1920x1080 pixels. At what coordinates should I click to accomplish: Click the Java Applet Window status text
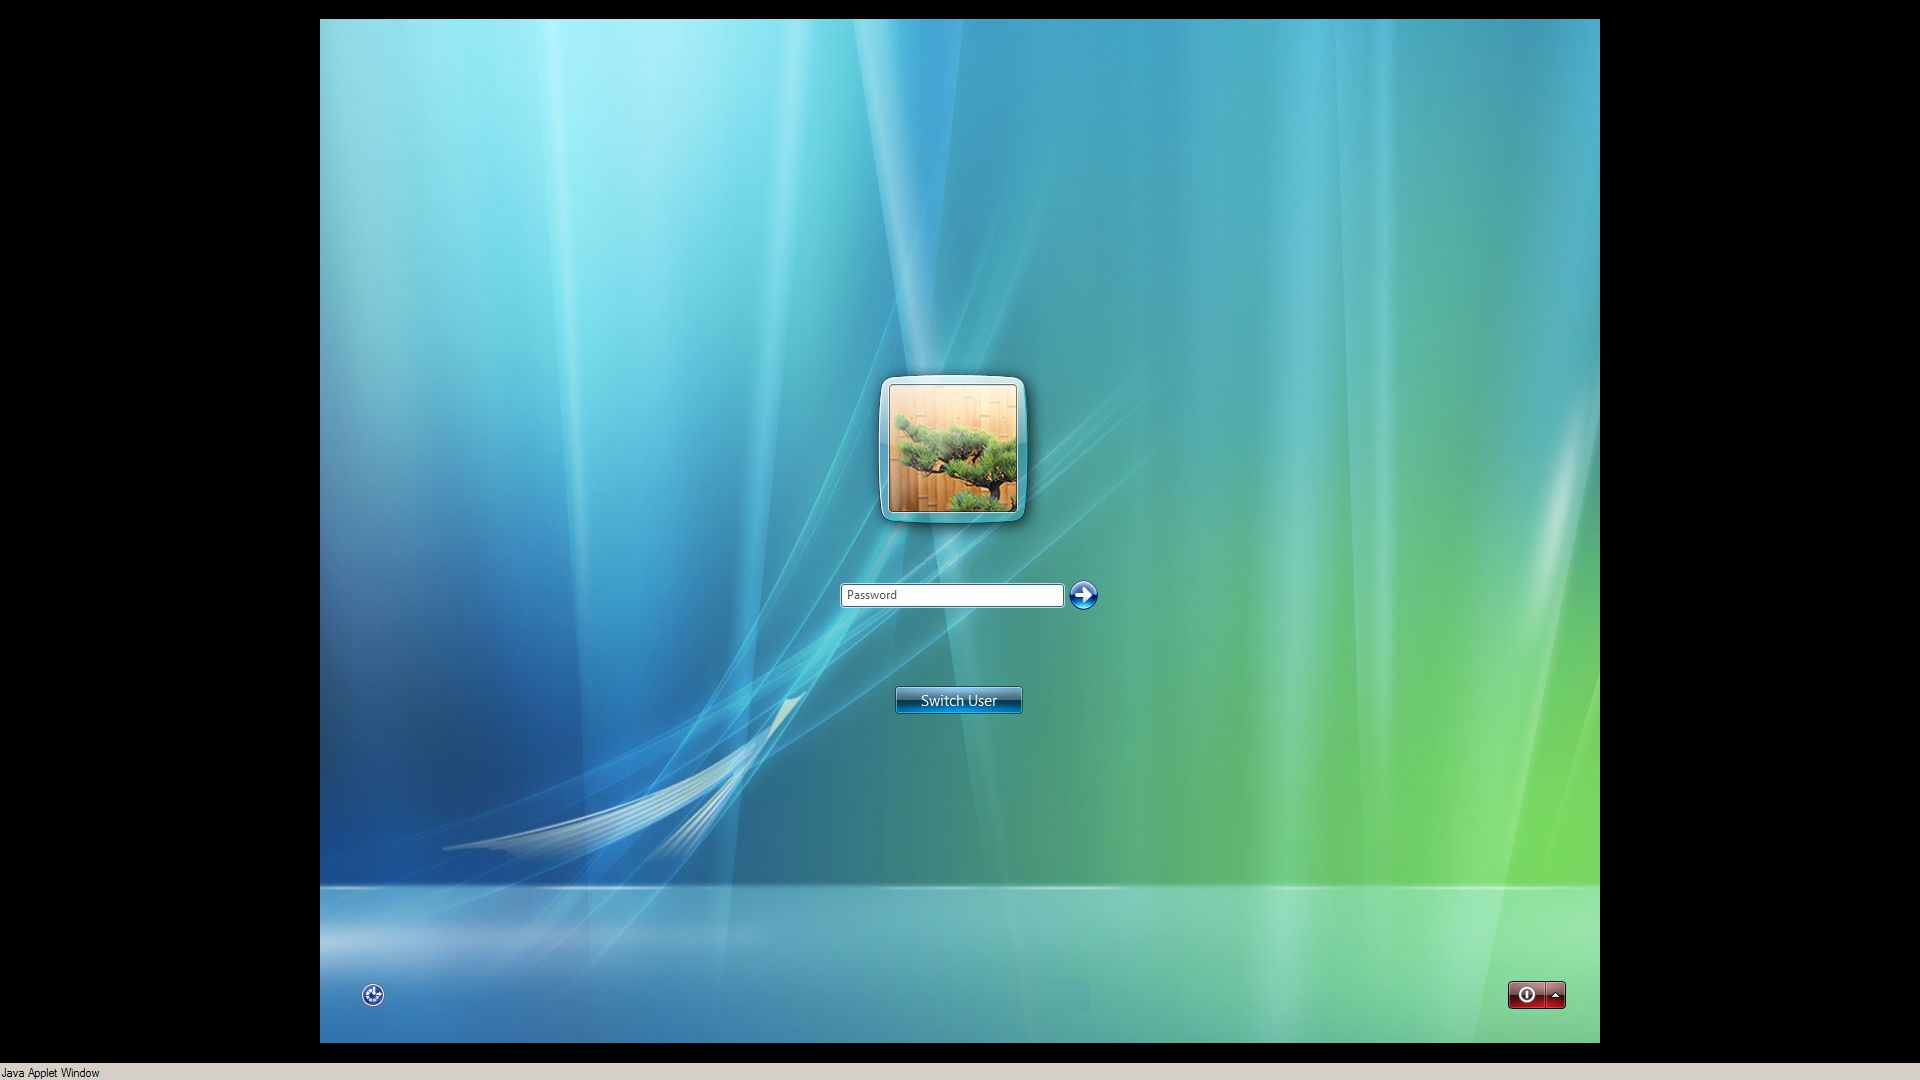[51, 1073]
